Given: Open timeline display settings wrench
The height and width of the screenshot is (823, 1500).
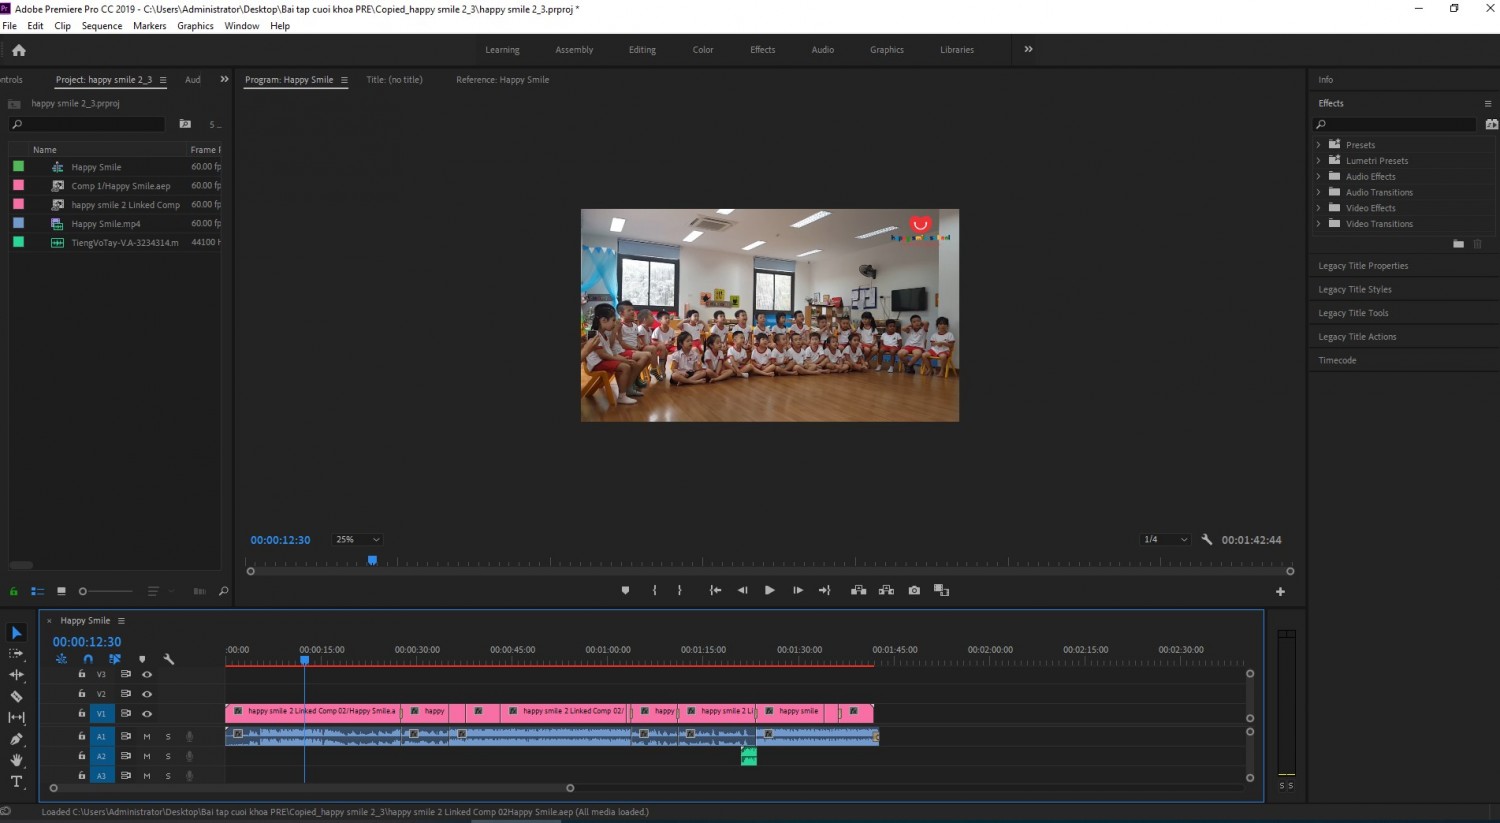Looking at the screenshot, I should (169, 659).
